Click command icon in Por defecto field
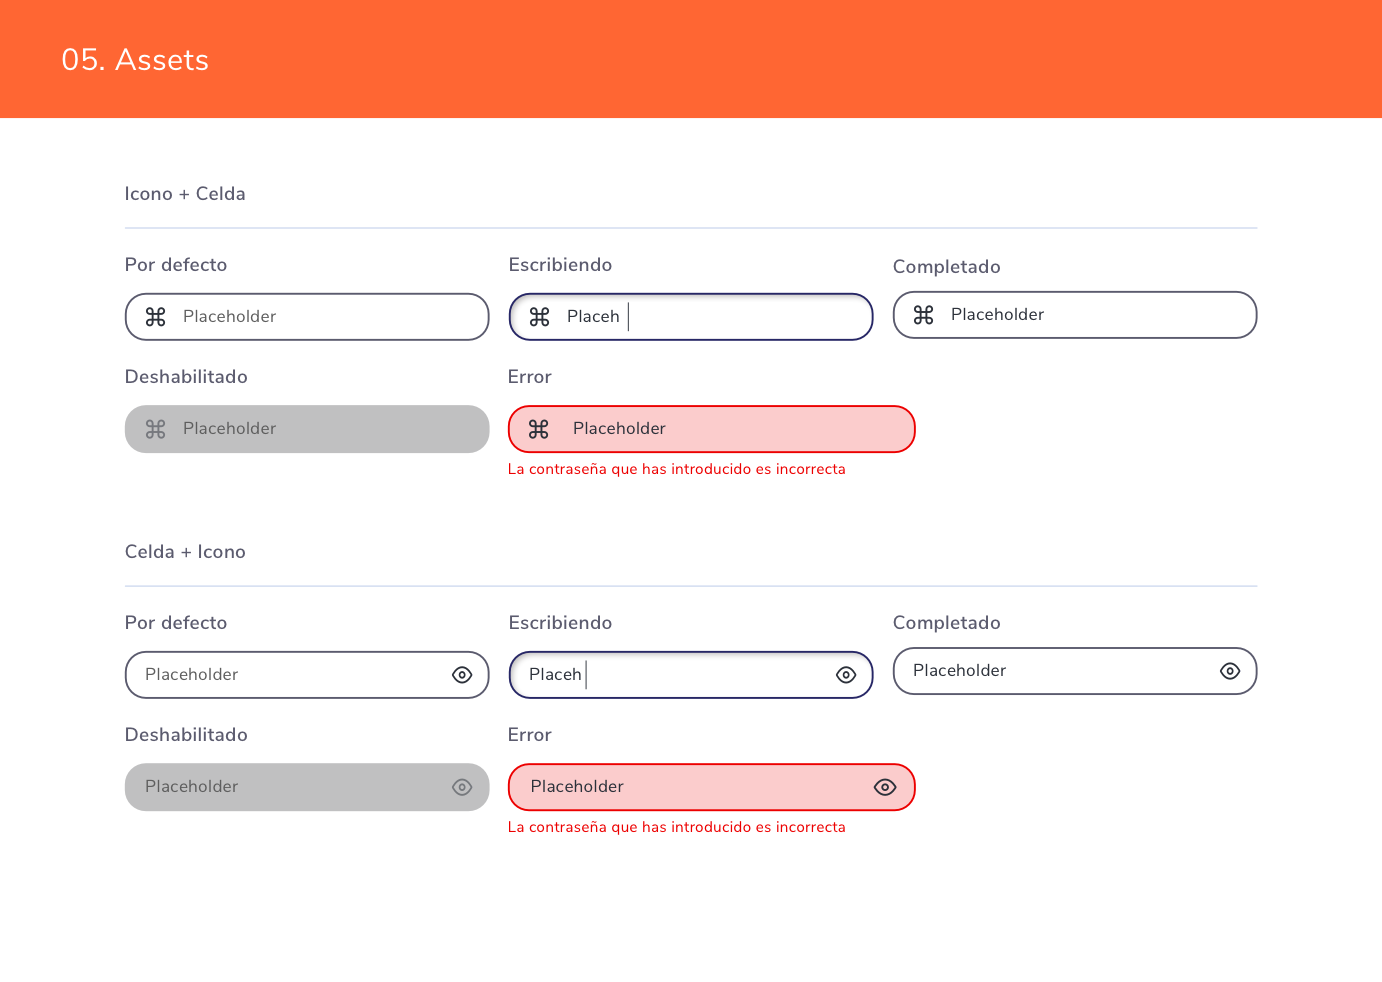Screen dimensions: 1382x982 156,317
